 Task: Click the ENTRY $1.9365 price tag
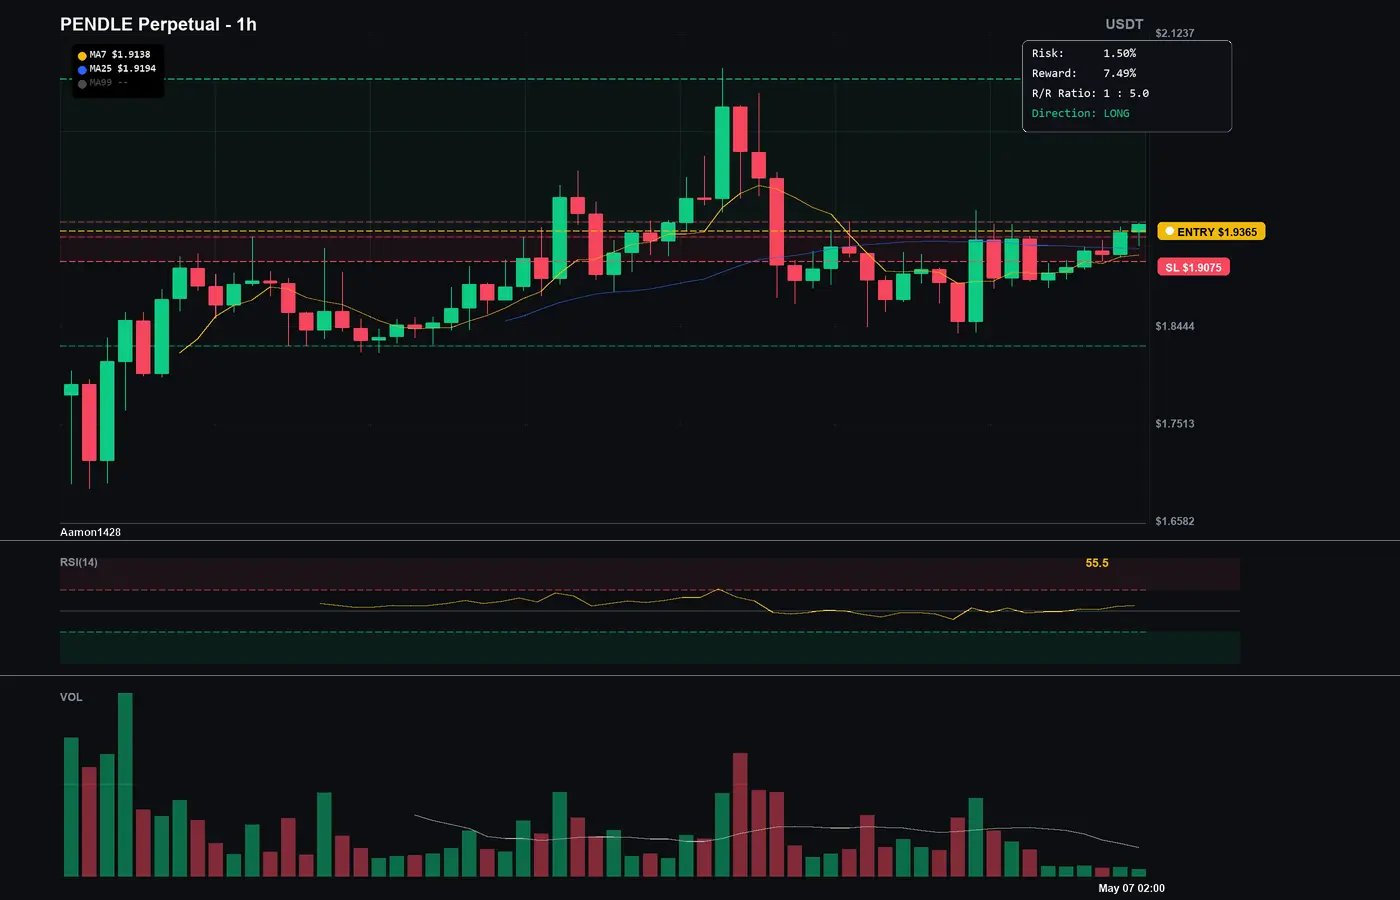pyautogui.click(x=1211, y=232)
